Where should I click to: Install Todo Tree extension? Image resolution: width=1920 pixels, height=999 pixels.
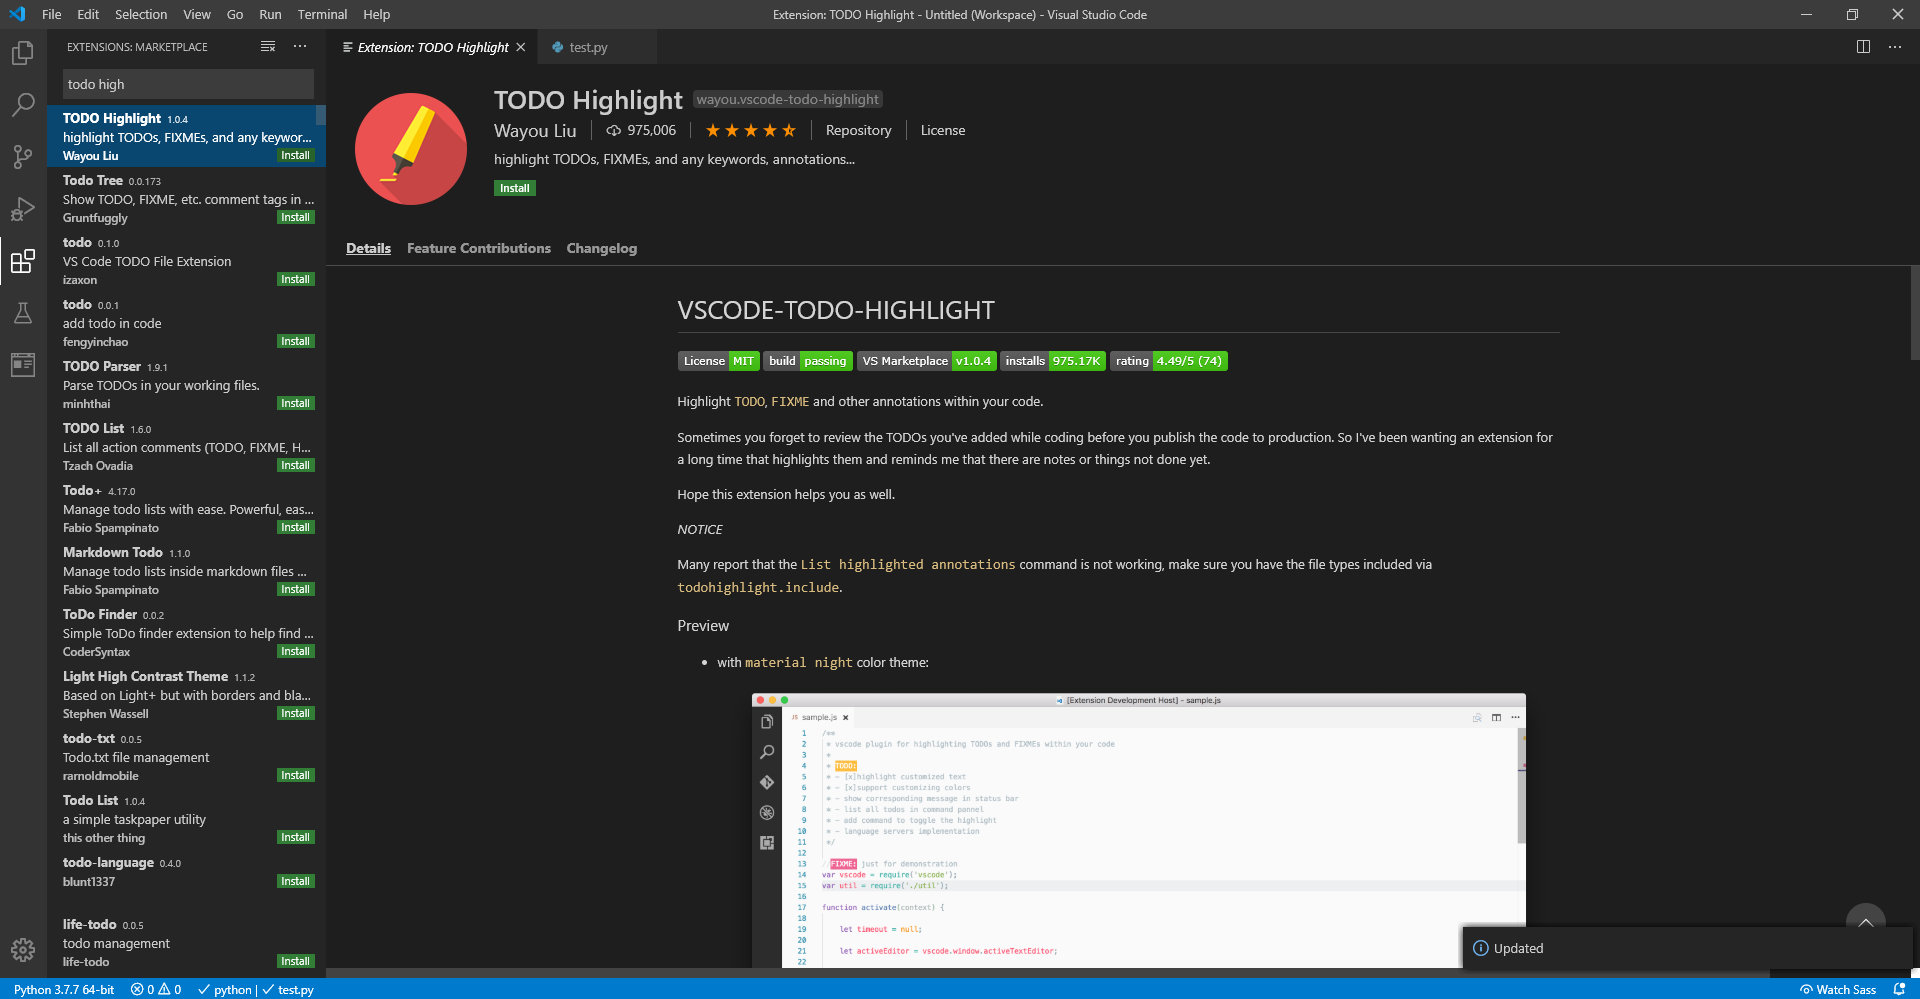coord(295,217)
